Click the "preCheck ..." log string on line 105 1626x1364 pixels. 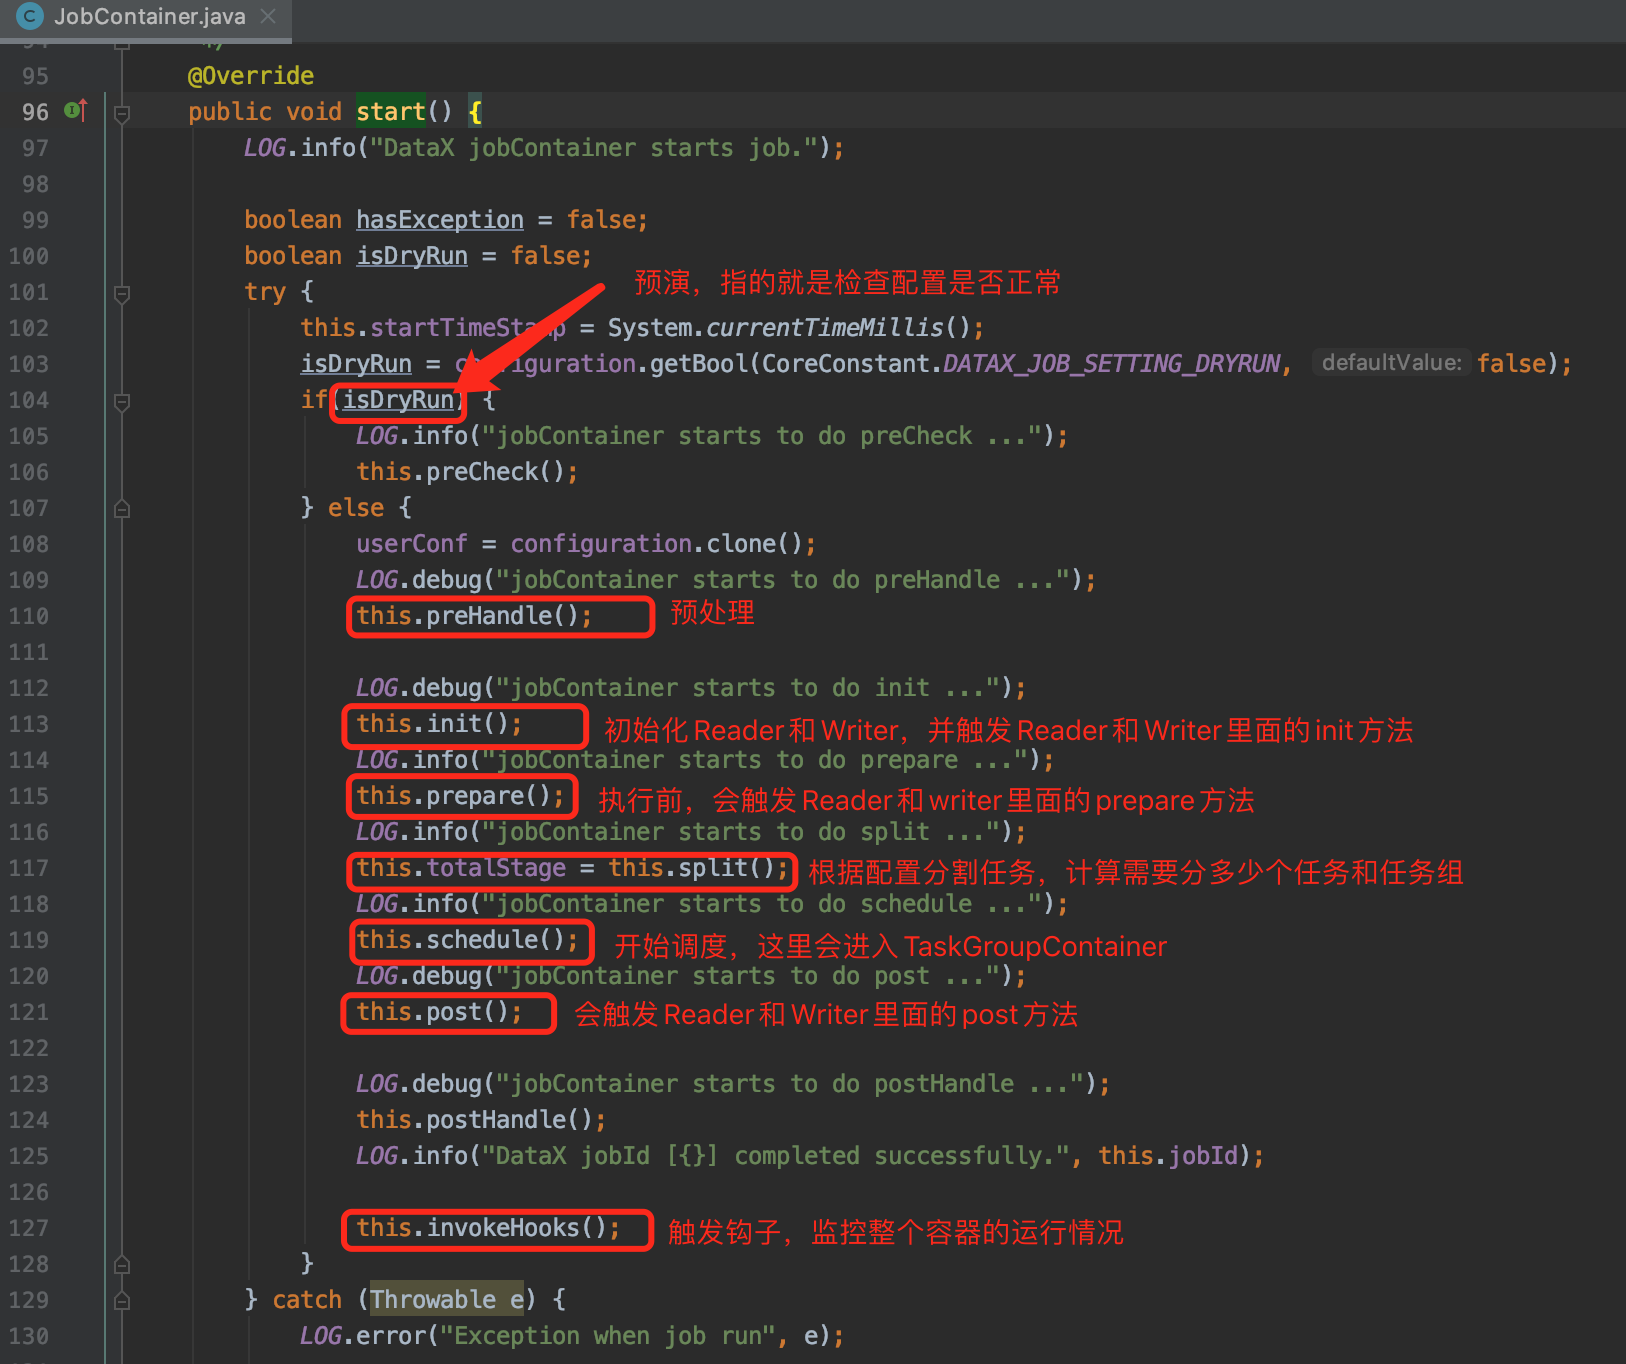763,436
